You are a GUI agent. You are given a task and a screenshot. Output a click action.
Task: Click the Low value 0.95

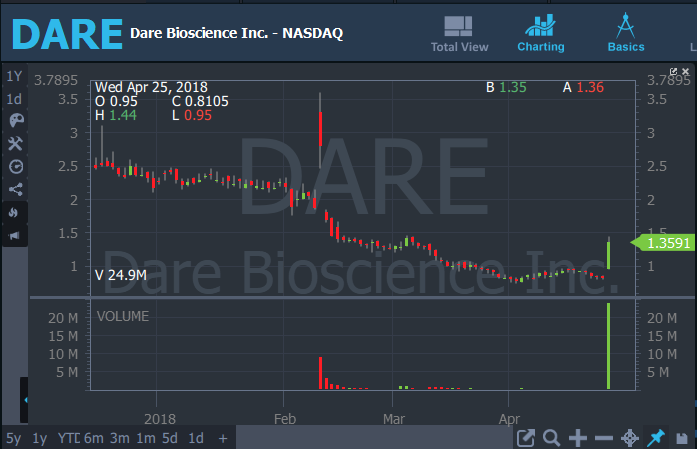coord(198,115)
